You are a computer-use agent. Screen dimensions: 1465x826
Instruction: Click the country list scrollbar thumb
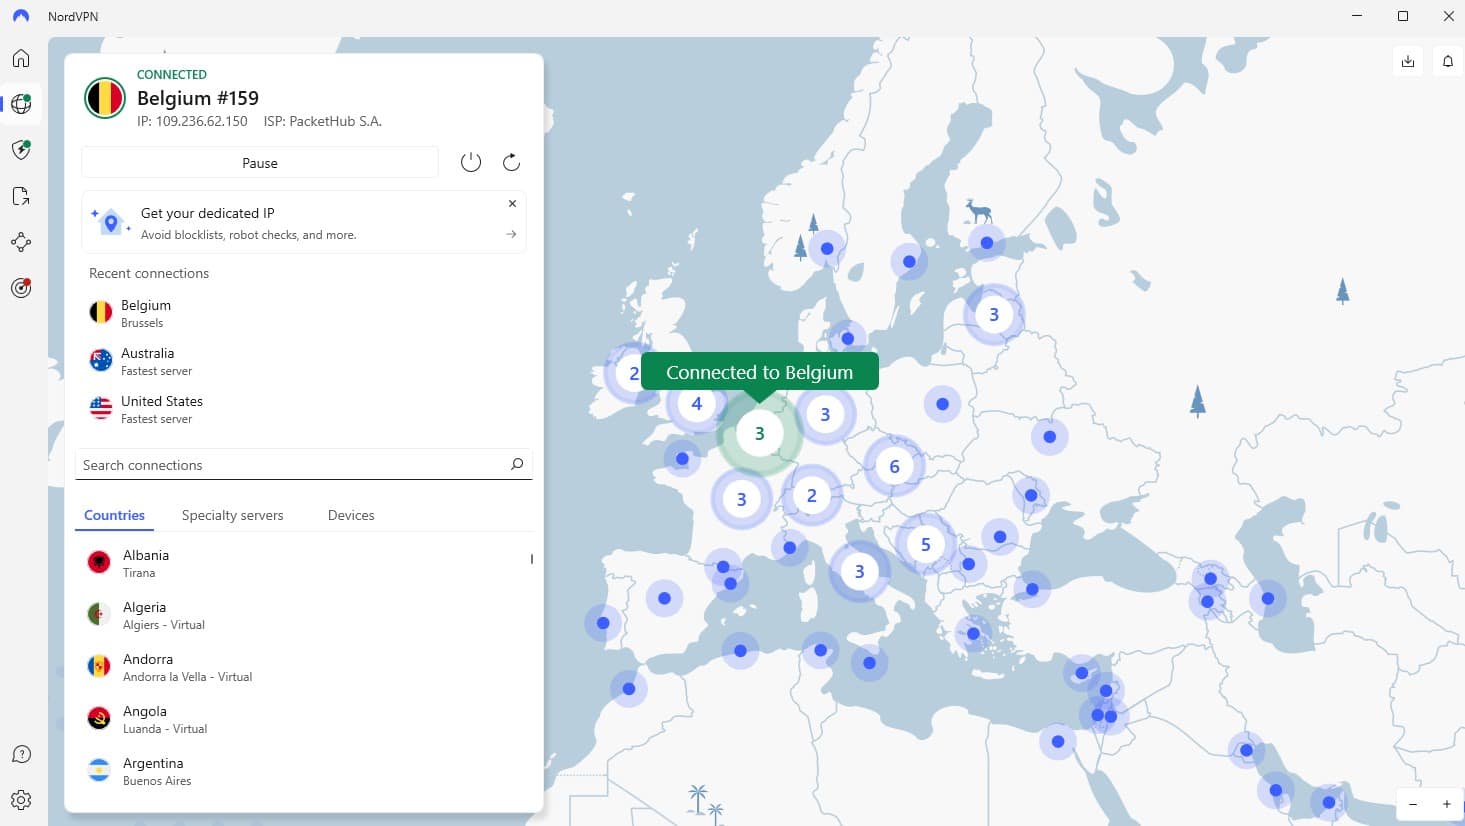coord(531,559)
